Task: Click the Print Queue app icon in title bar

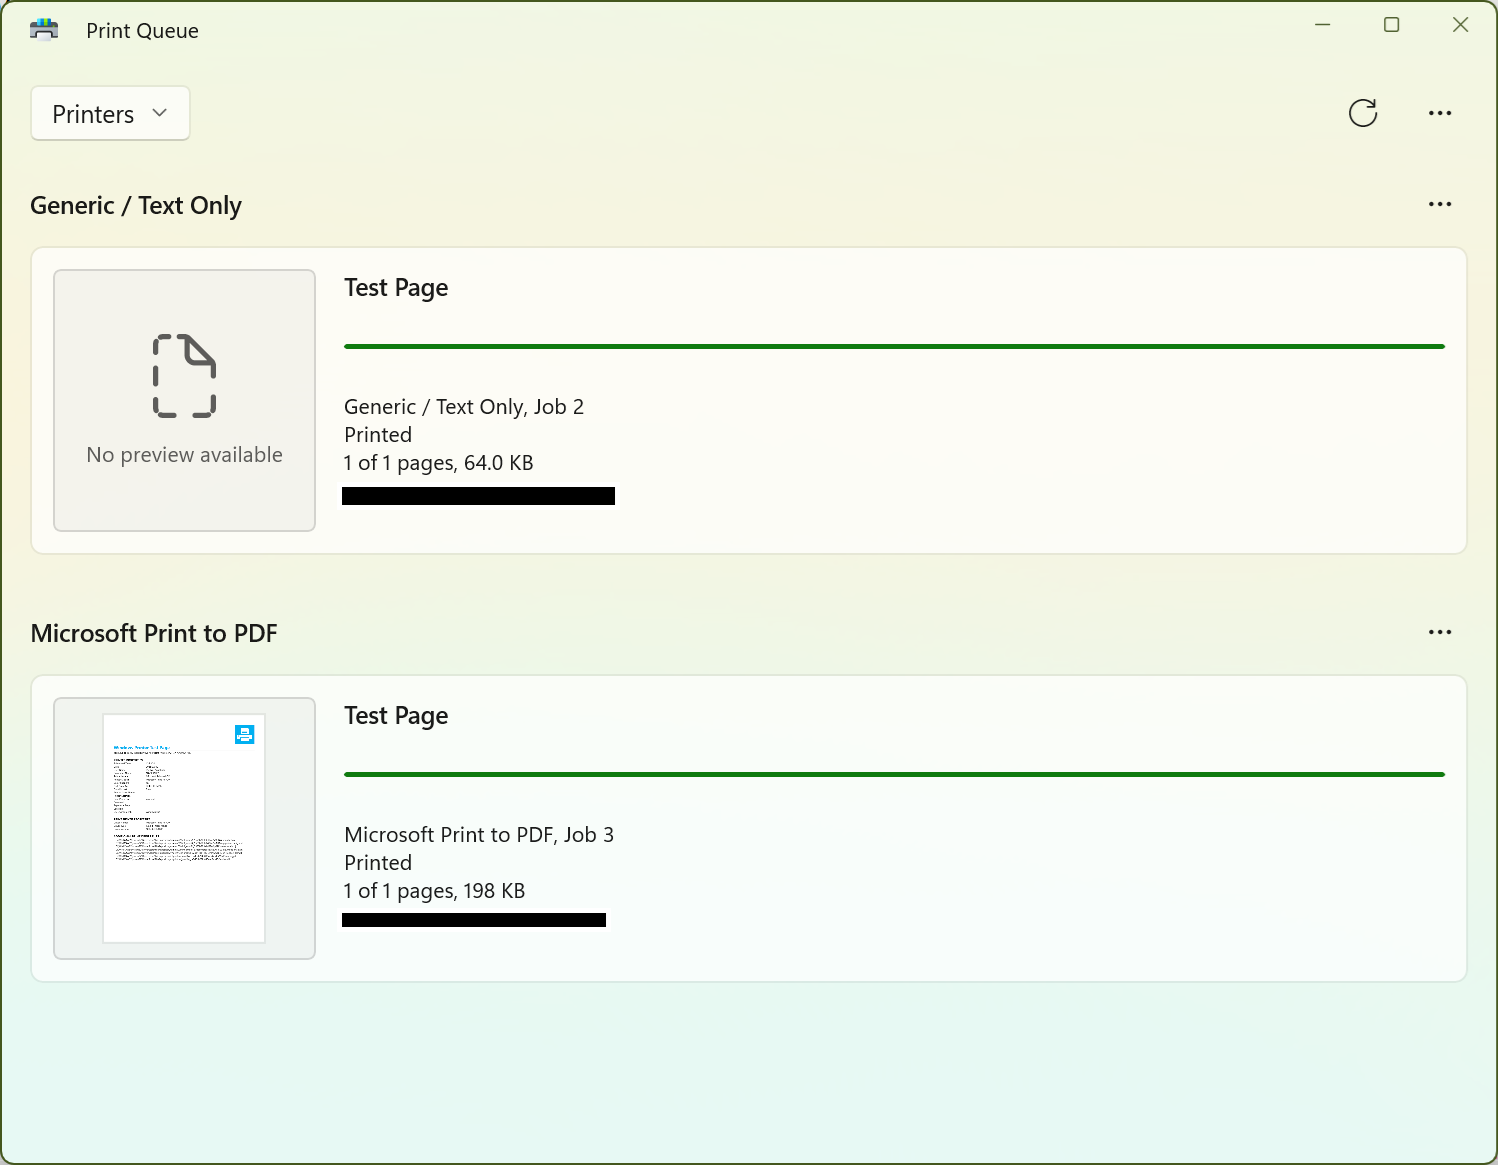Action: 44,30
